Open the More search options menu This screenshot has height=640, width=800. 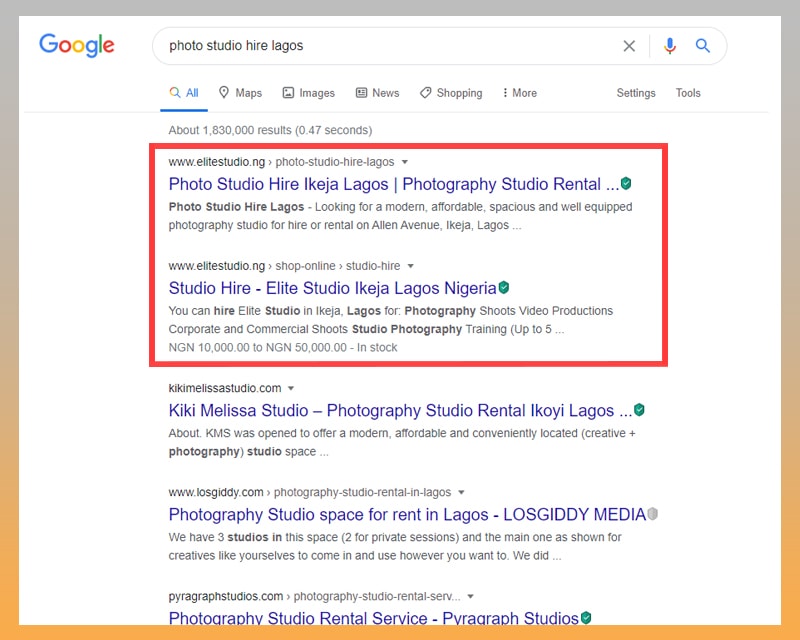pos(519,93)
